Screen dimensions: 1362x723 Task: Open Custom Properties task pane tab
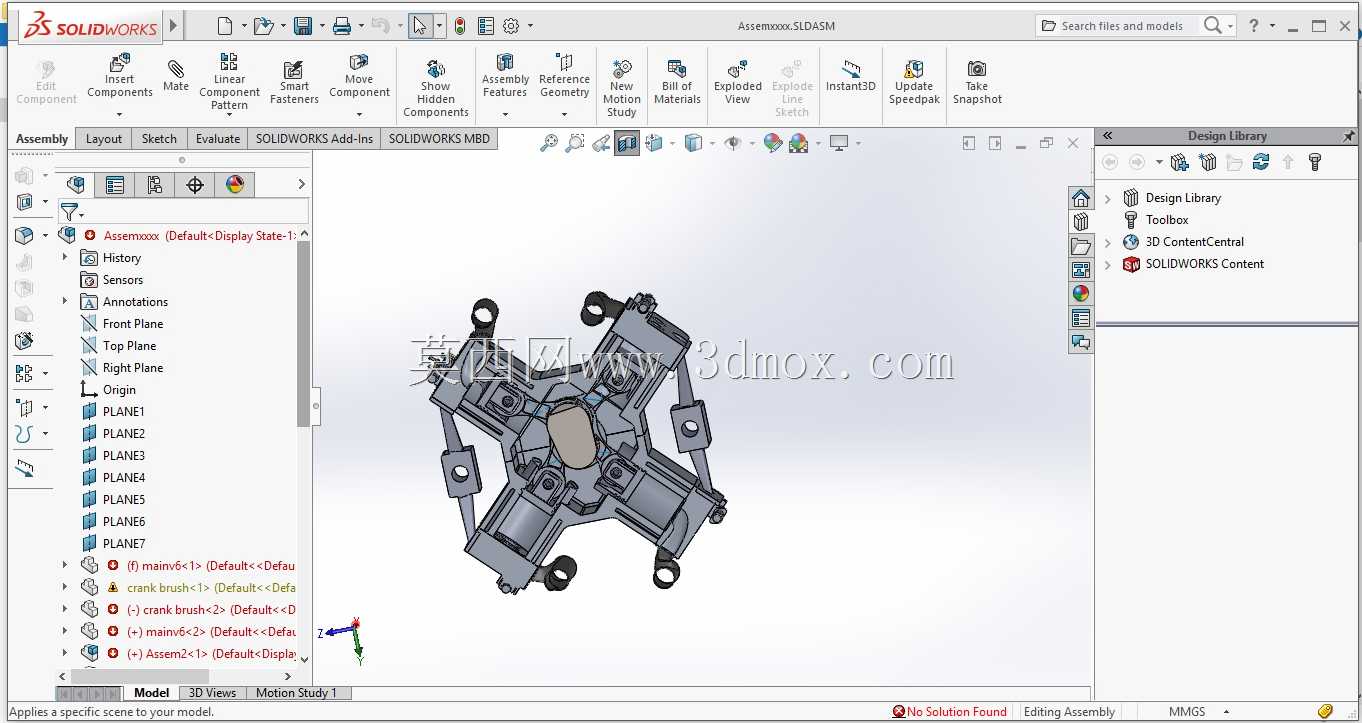1081,318
